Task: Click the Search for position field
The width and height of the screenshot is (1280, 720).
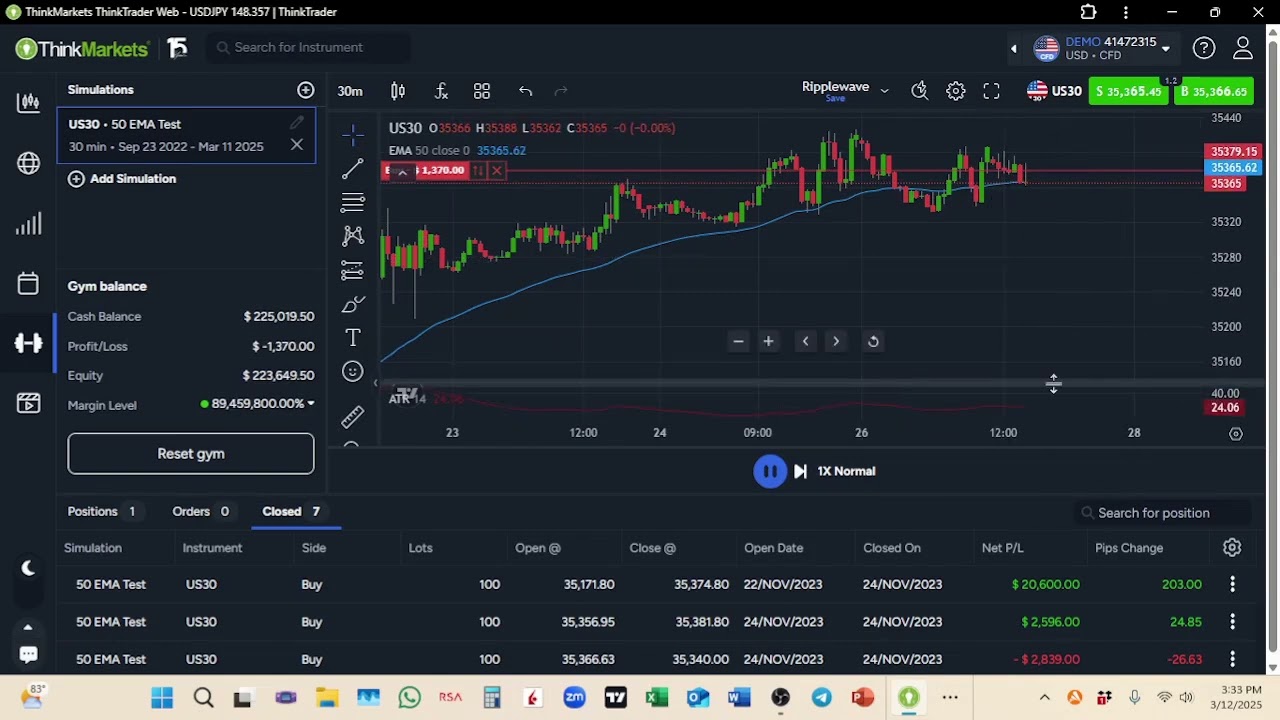Action: 1164,513
